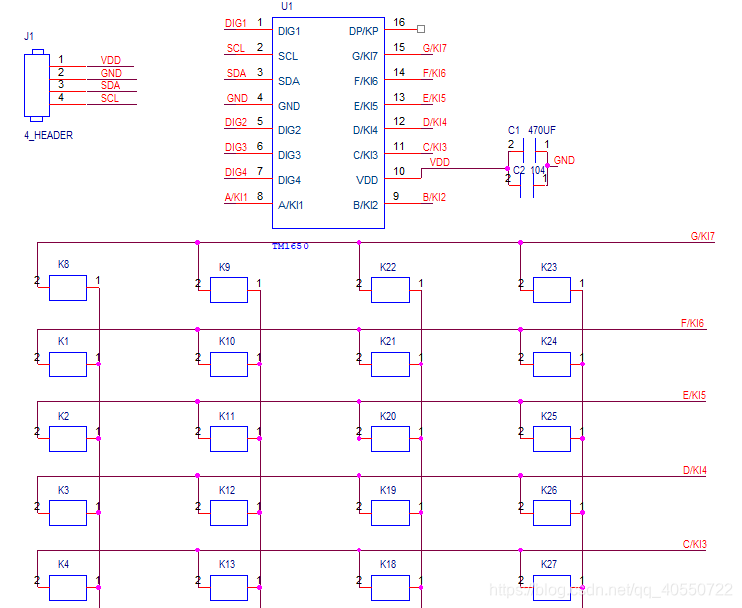Click the E/KI5 label ending the K2 row wire

[694, 396]
